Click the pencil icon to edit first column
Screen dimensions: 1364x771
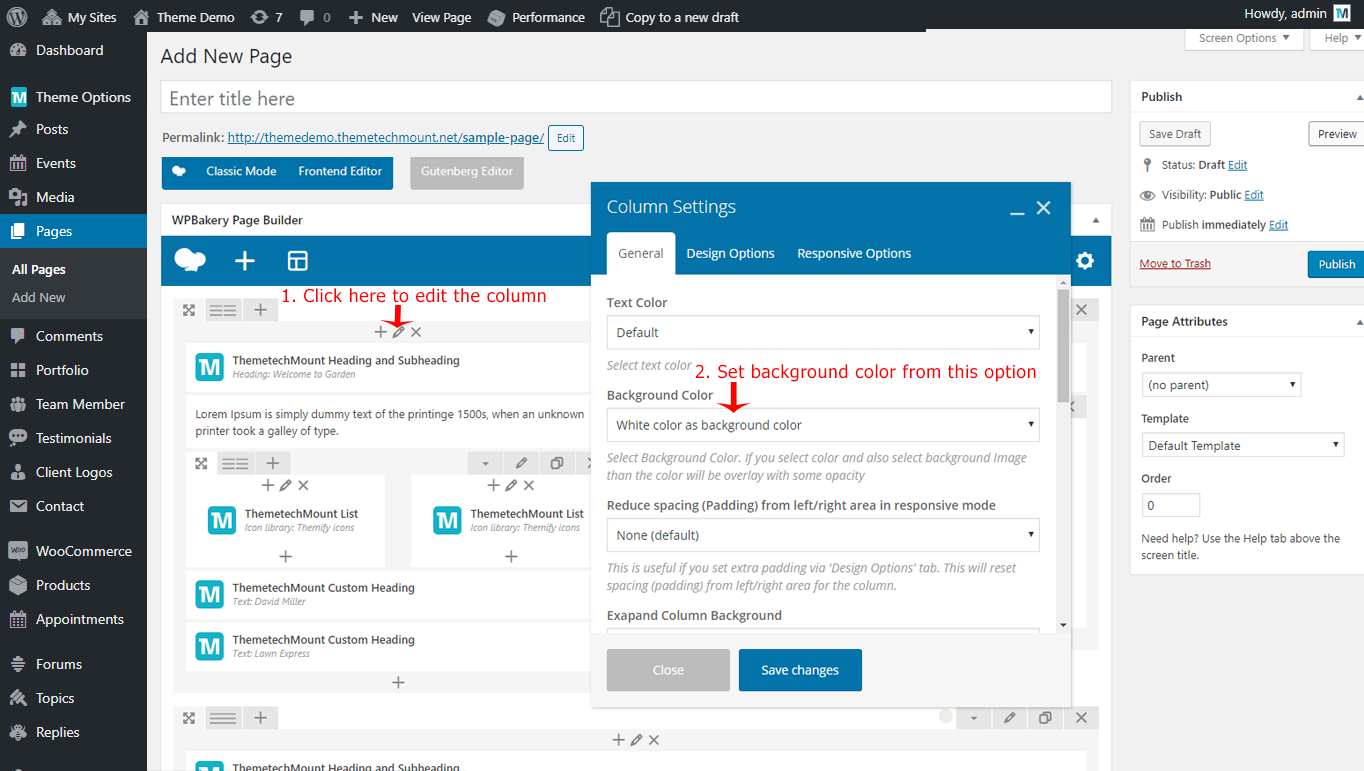pos(398,332)
